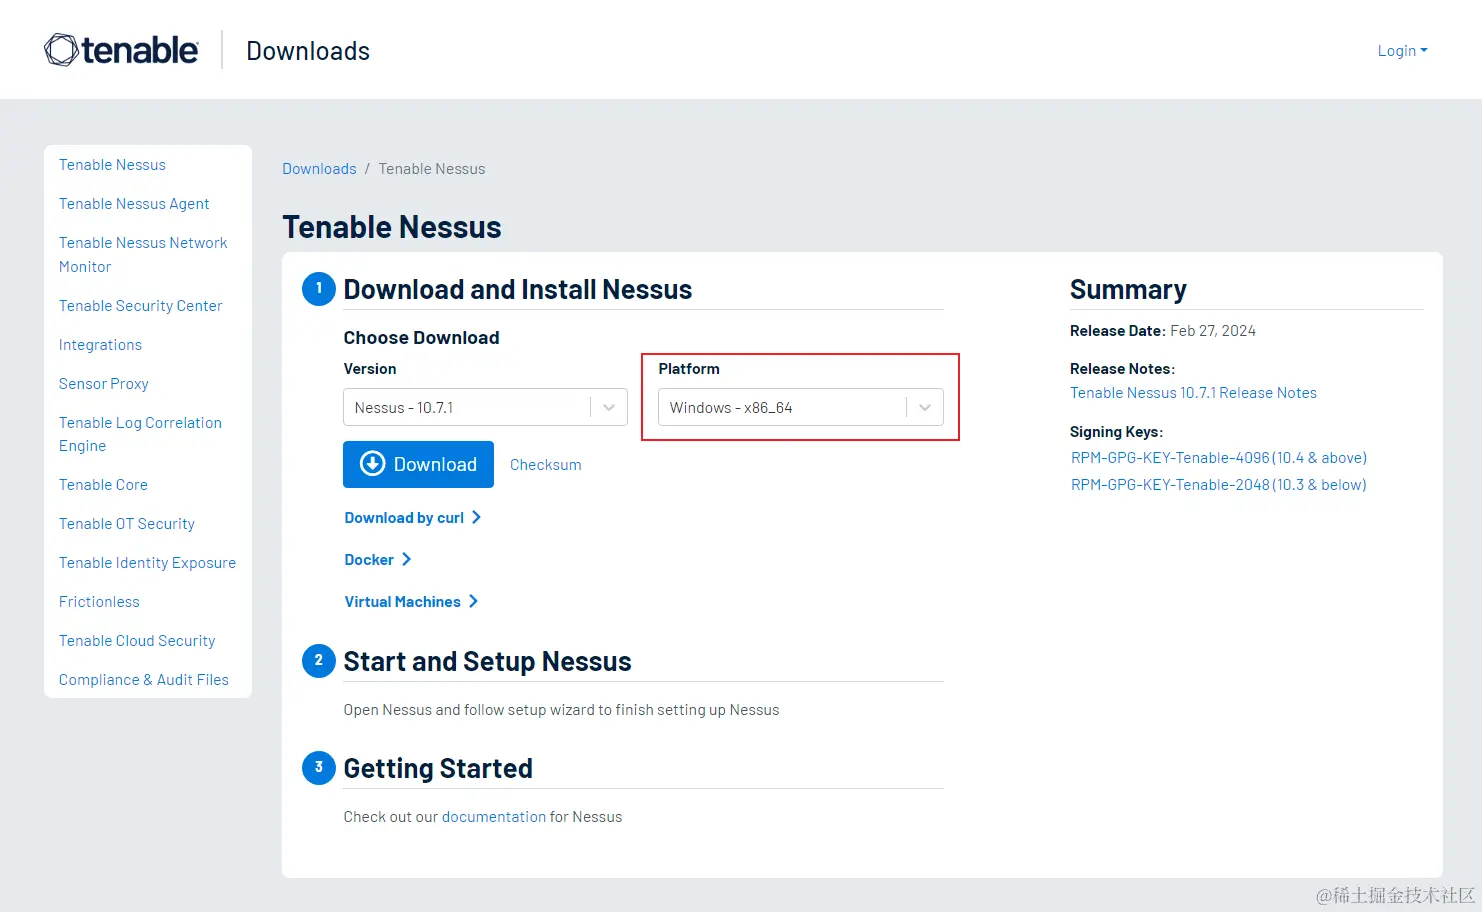Open the RPM-GPG-KEY-Tenable-2048 signing key link
Image resolution: width=1482 pixels, height=912 pixels.
pos(1218,485)
